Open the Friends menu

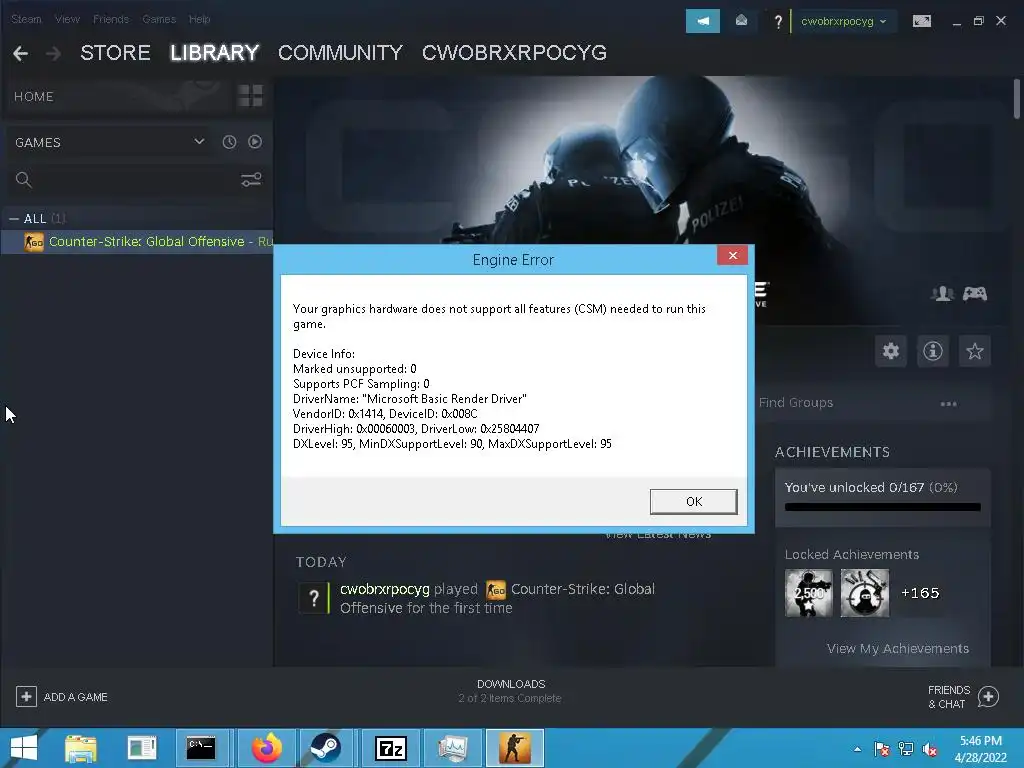[x=111, y=19]
